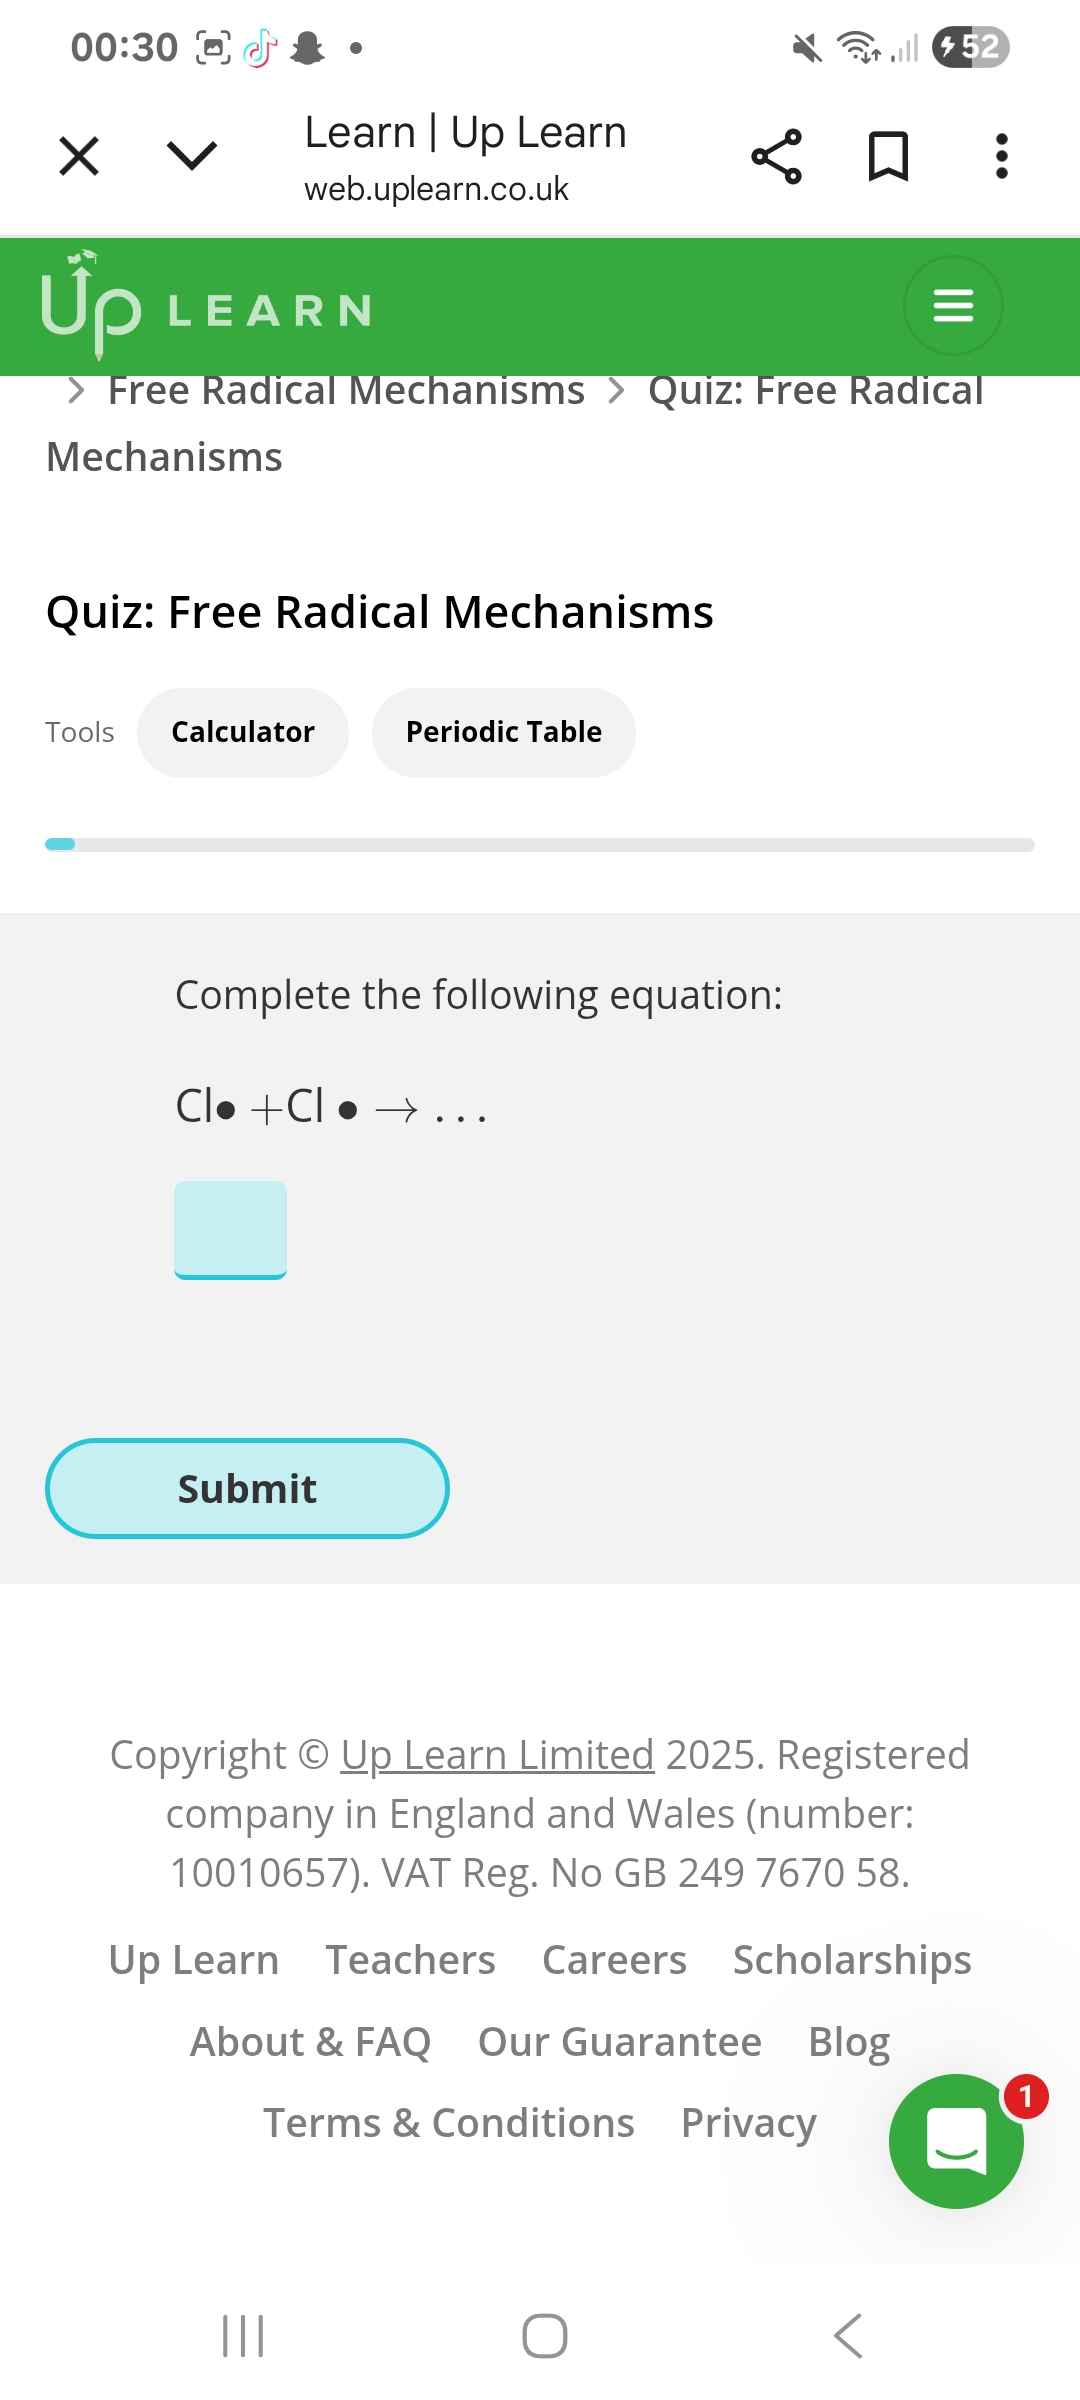
Task: Click the Up Learn logo
Action: [x=205, y=306]
